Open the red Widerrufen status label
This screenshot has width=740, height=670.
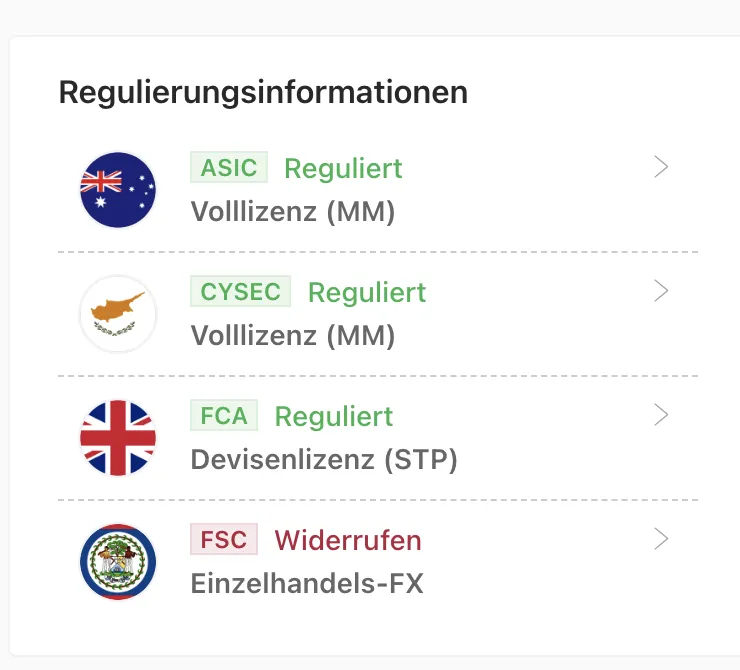(x=348, y=540)
